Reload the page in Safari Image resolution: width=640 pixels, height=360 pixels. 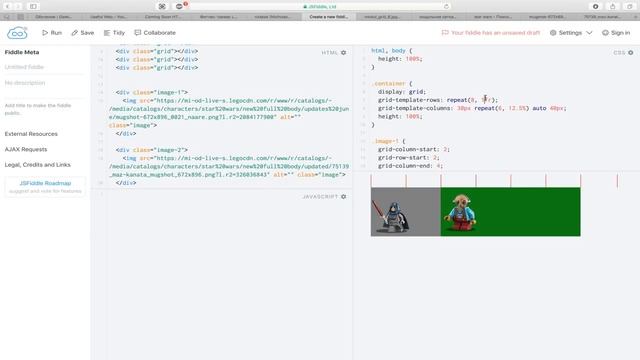[x=446, y=7]
